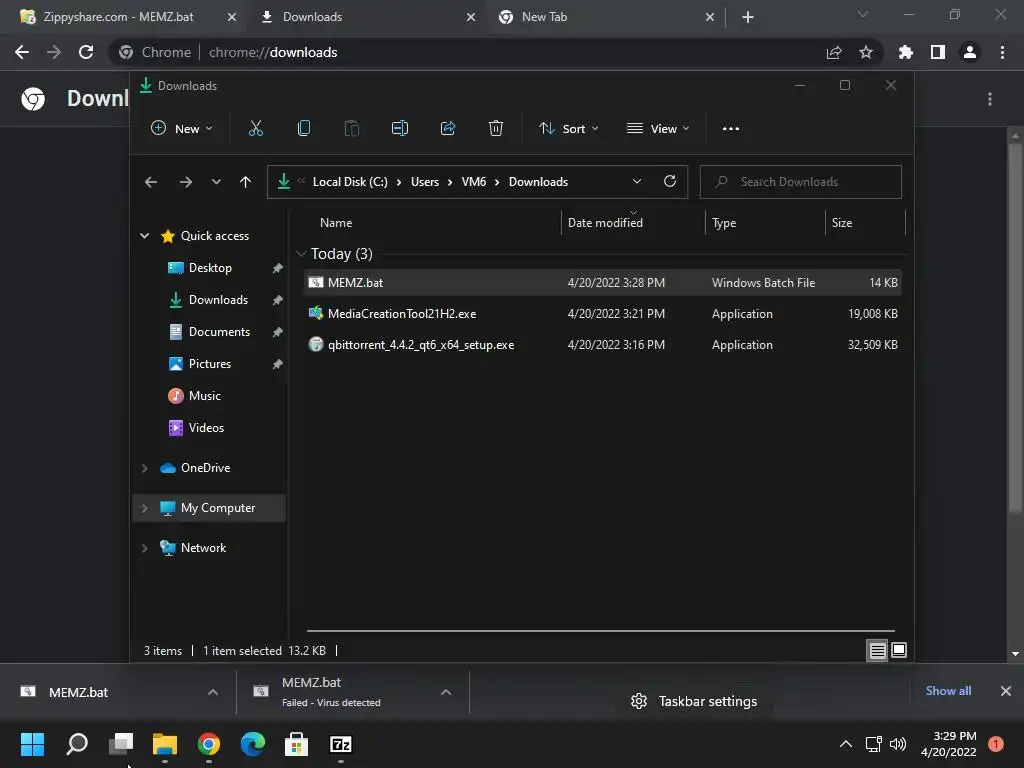Sort by Name column header

click(336, 223)
